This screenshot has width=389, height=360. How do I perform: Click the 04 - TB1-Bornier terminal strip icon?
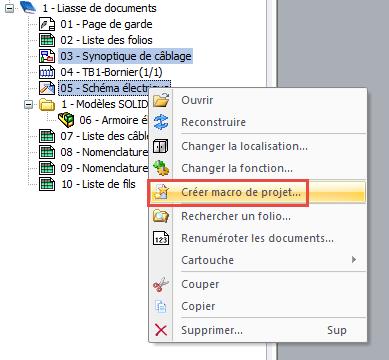coord(47,72)
